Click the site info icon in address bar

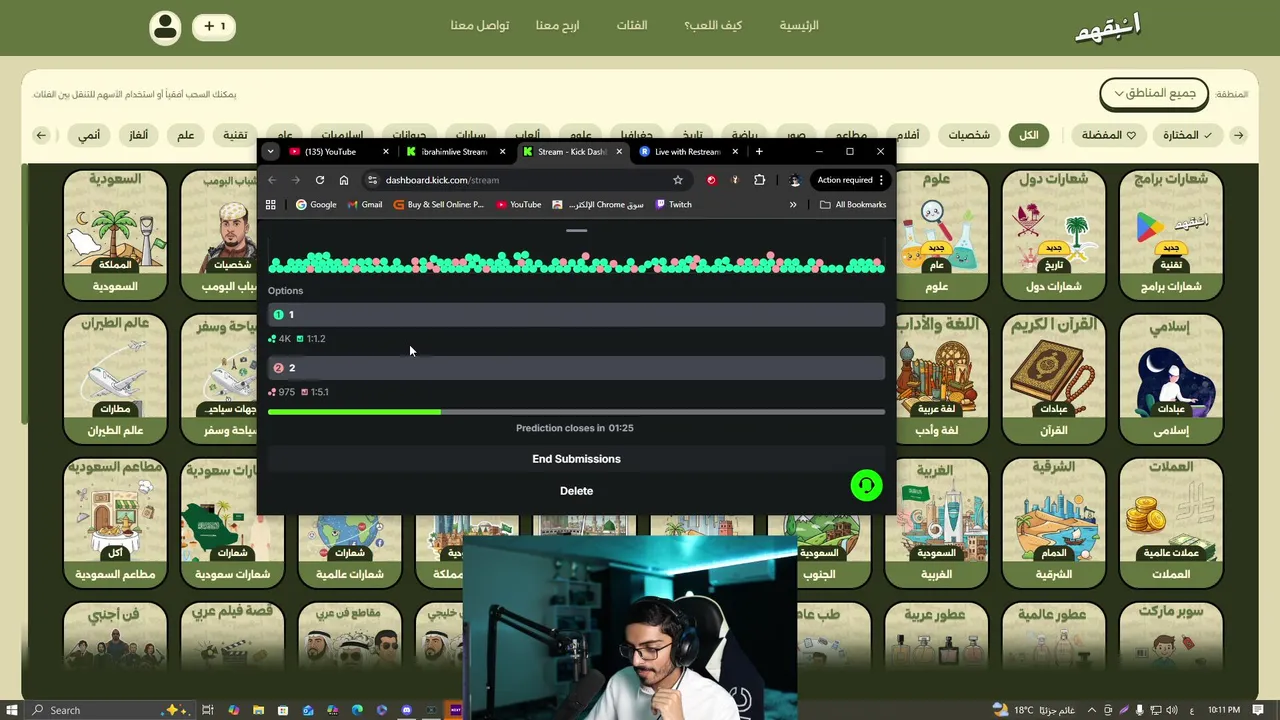tap(372, 180)
